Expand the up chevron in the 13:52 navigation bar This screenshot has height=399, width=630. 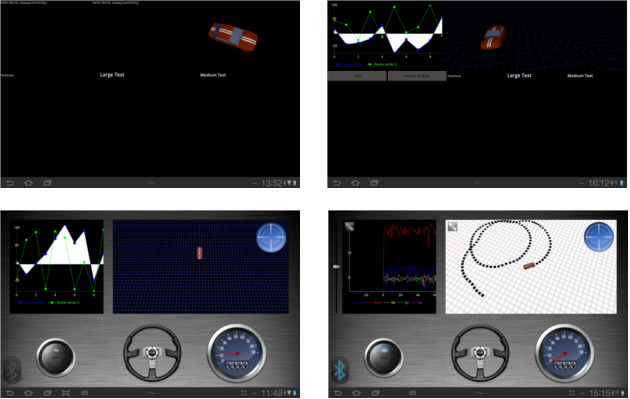pos(150,183)
